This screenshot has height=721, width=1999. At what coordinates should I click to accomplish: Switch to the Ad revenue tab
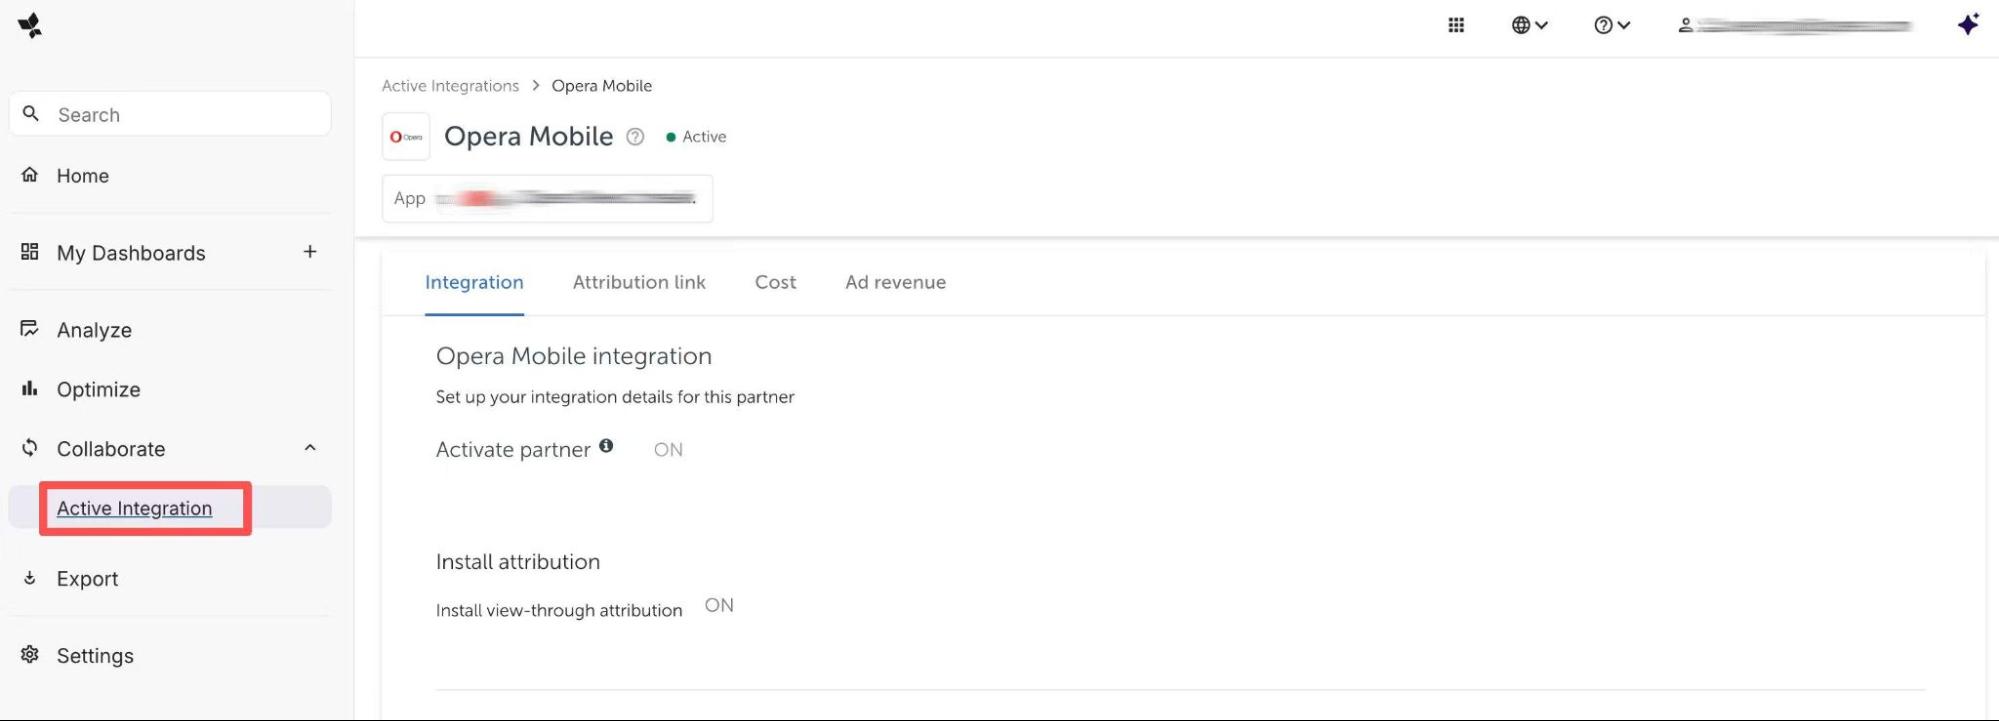pyautogui.click(x=895, y=283)
